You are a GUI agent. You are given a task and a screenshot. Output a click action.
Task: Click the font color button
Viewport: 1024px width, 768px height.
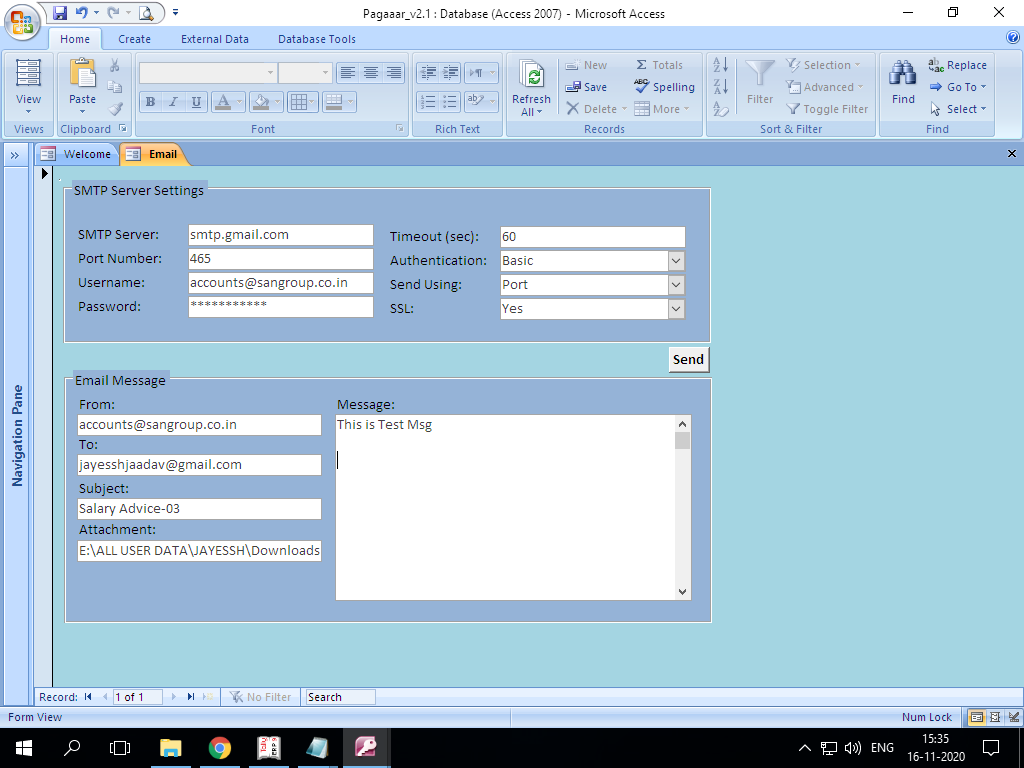click(222, 102)
